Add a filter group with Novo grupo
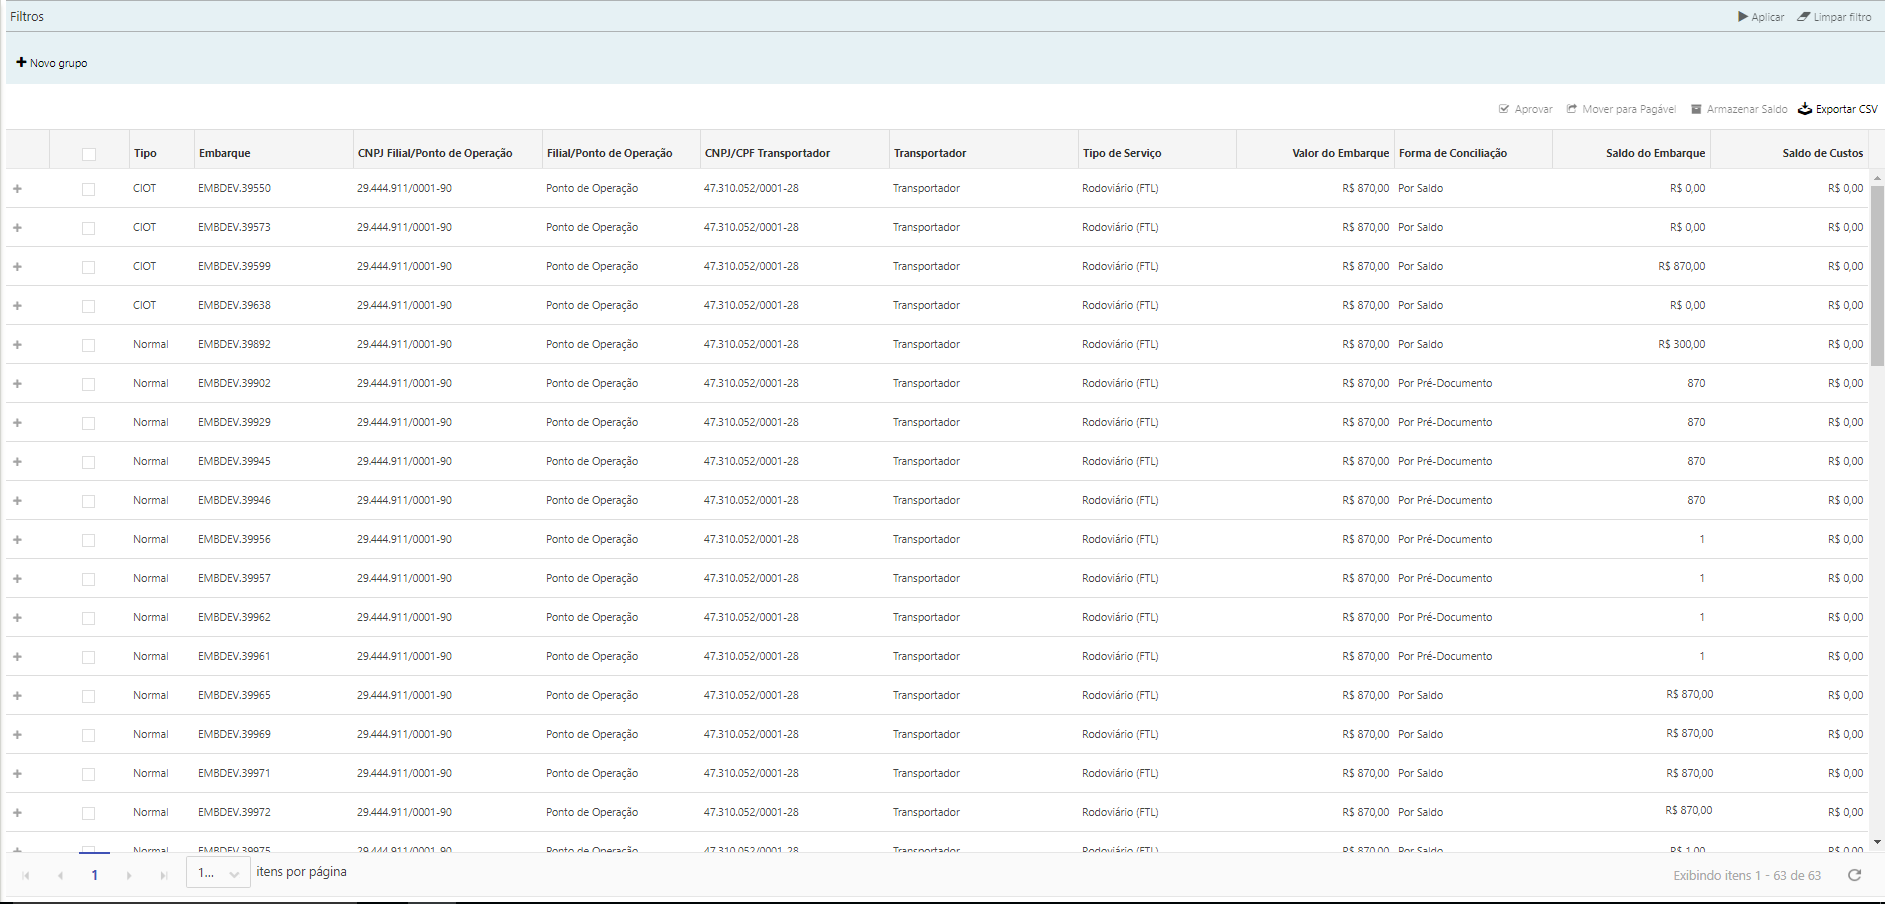This screenshot has height=904, width=1885. (x=52, y=63)
